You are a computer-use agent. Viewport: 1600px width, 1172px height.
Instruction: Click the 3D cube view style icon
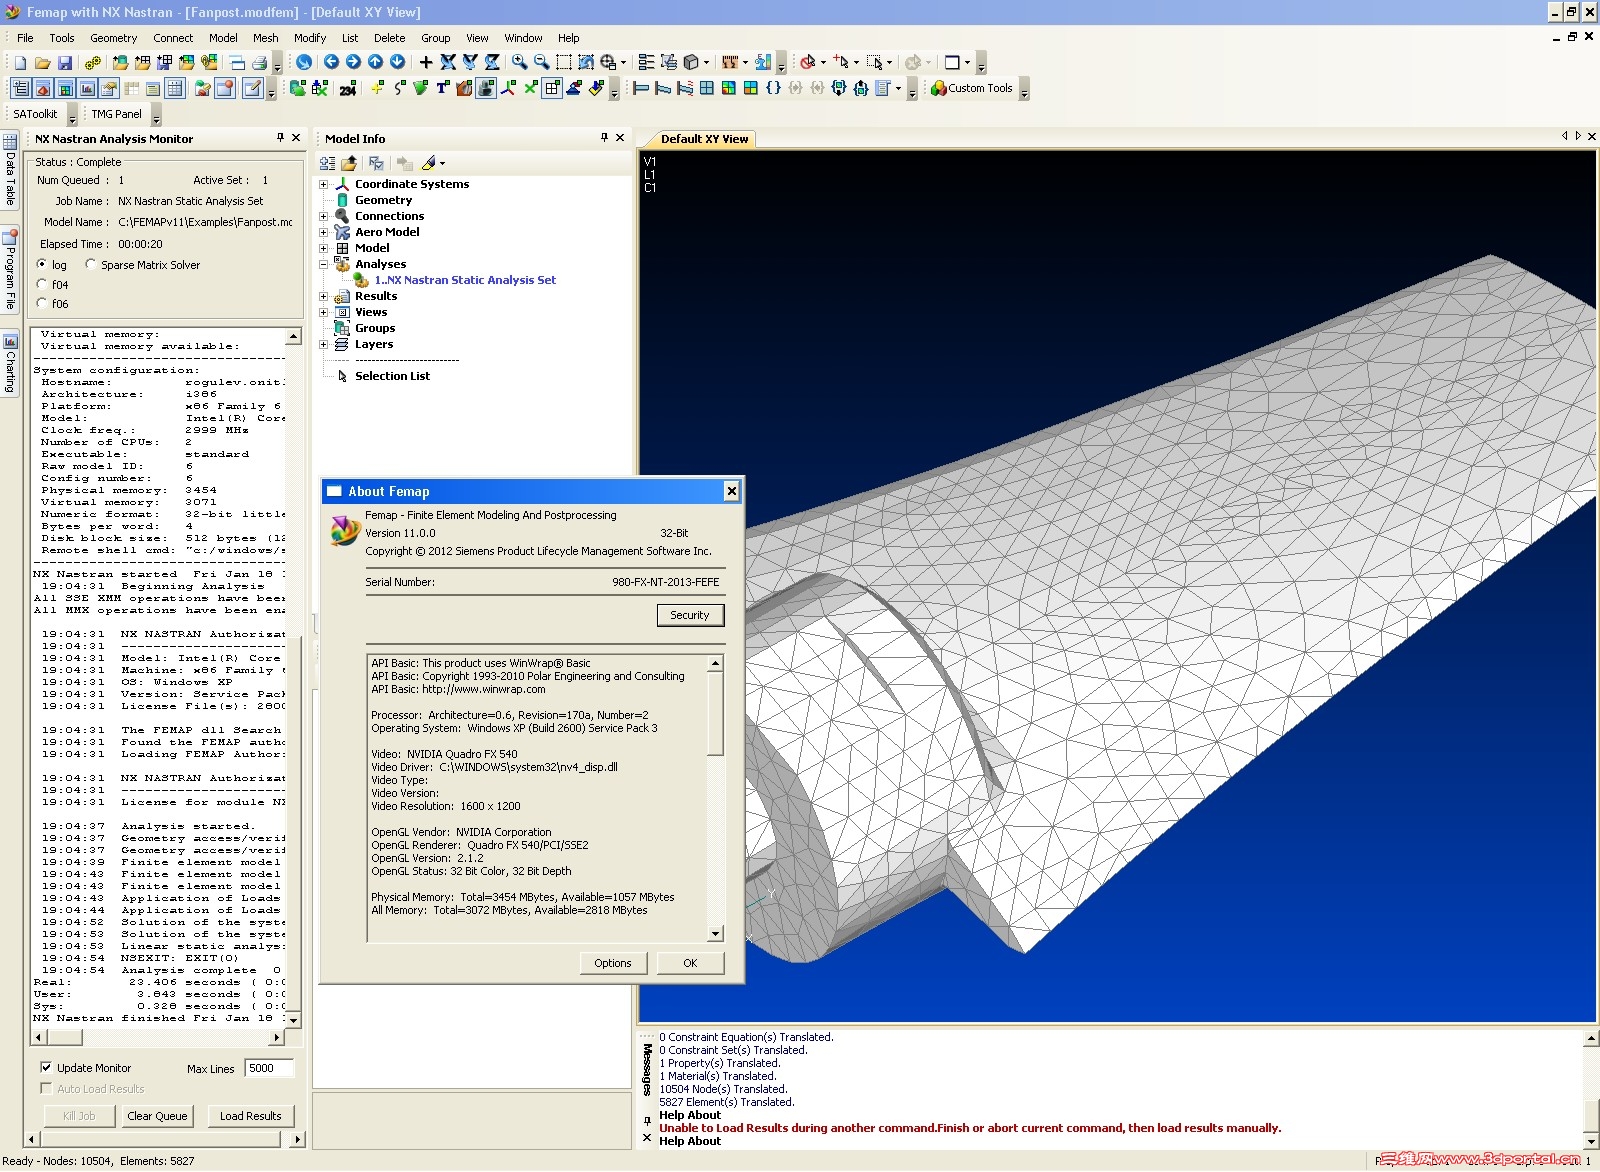point(690,62)
